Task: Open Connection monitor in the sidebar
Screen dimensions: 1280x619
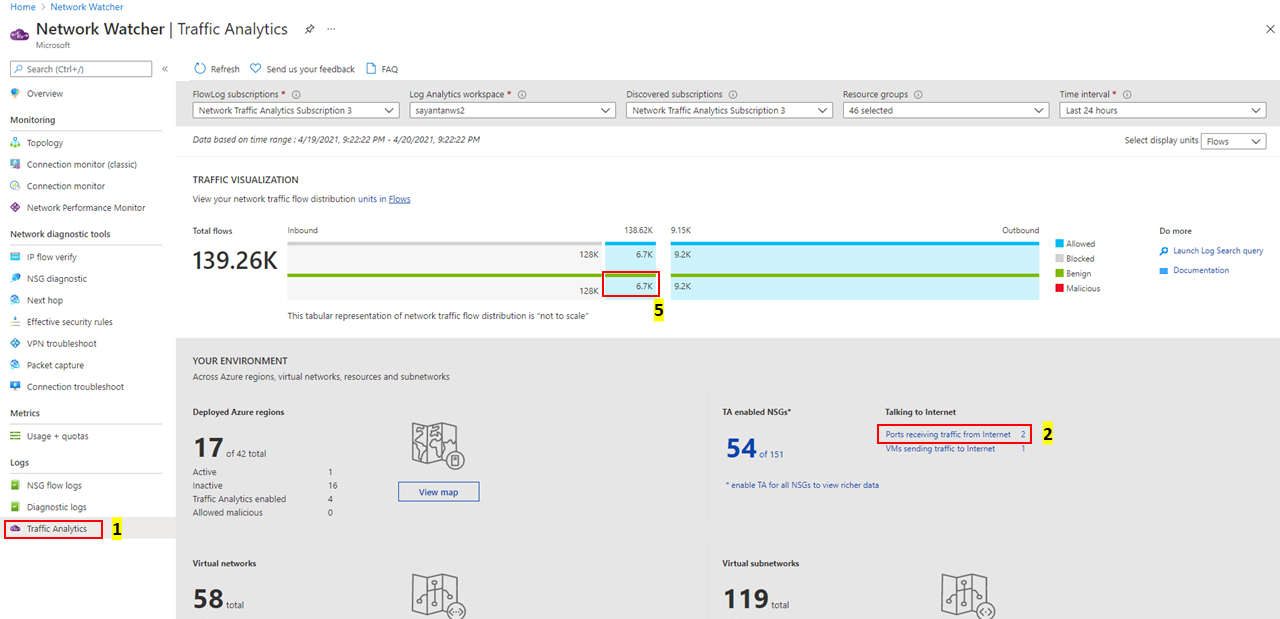Action: pyautogui.click(x=66, y=186)
